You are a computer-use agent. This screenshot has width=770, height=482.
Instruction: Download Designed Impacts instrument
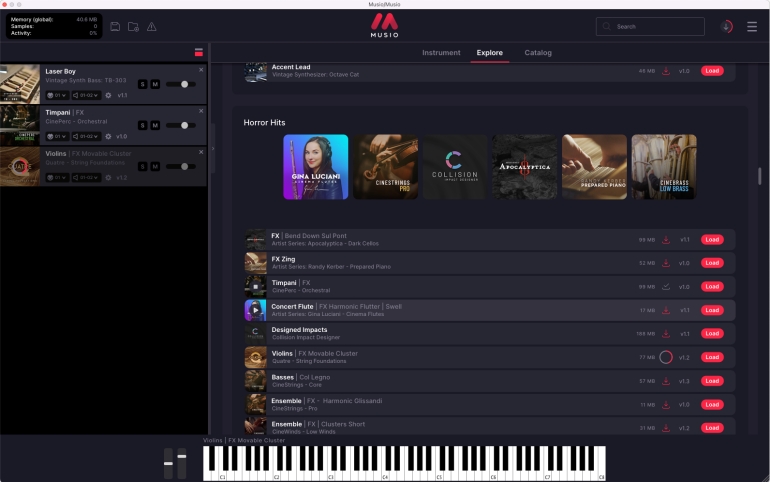666,334
